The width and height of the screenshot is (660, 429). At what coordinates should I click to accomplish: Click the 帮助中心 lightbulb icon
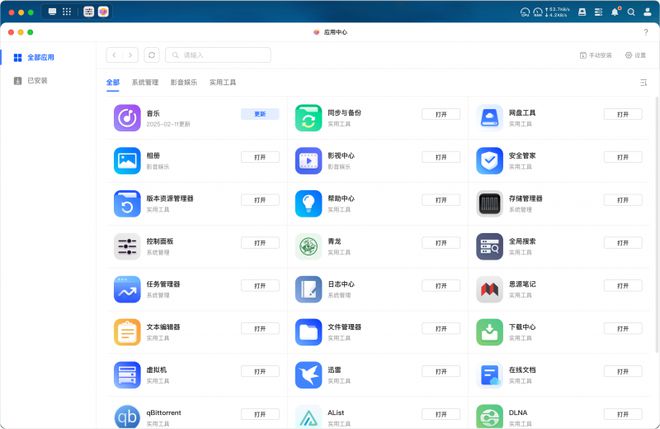point(309,204)
